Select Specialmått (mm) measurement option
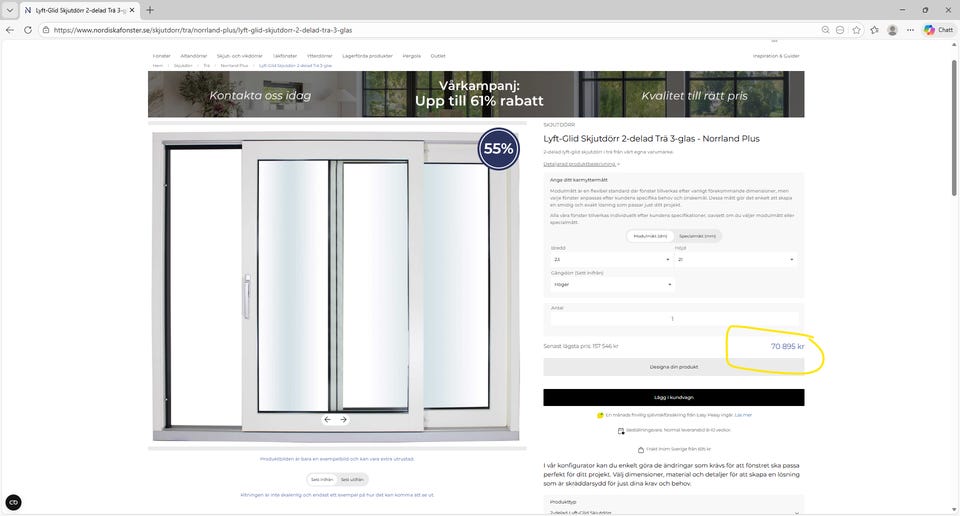 pyautogui.click(x=697, y=236)
